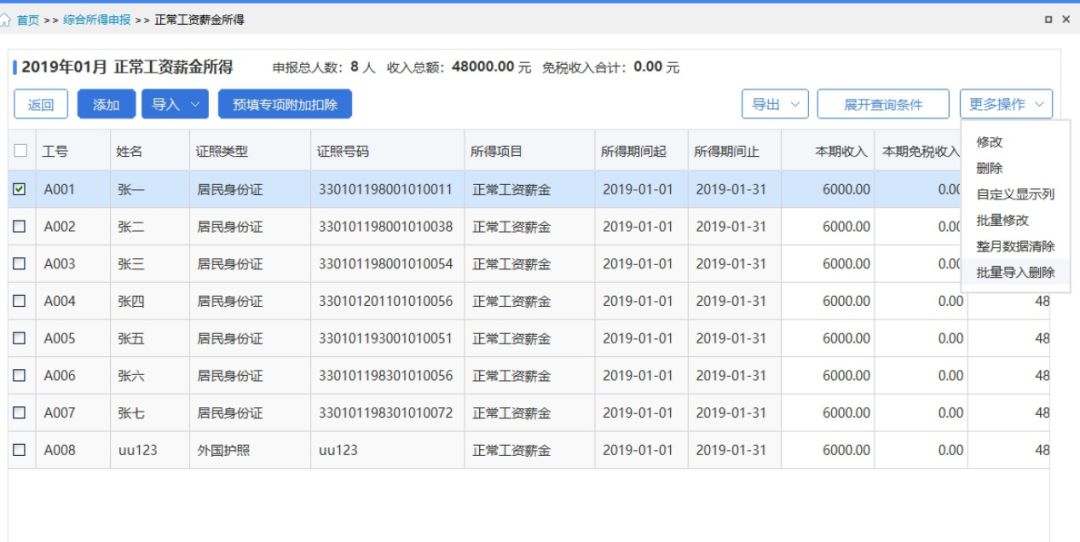Screen dimensions: 1080x542
Task: Open 展开查询条件 button
Action: point(883,104)
